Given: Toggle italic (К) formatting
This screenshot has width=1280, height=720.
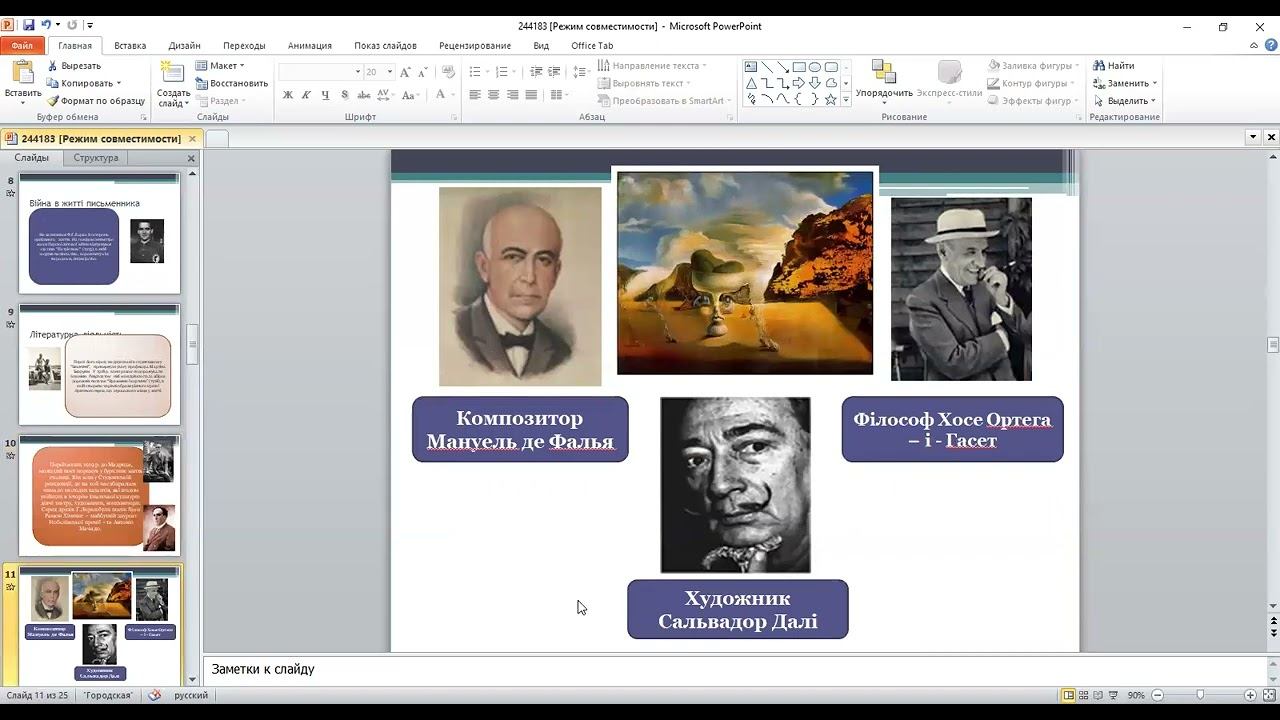Looking at the screenshot, I should 307,95.
